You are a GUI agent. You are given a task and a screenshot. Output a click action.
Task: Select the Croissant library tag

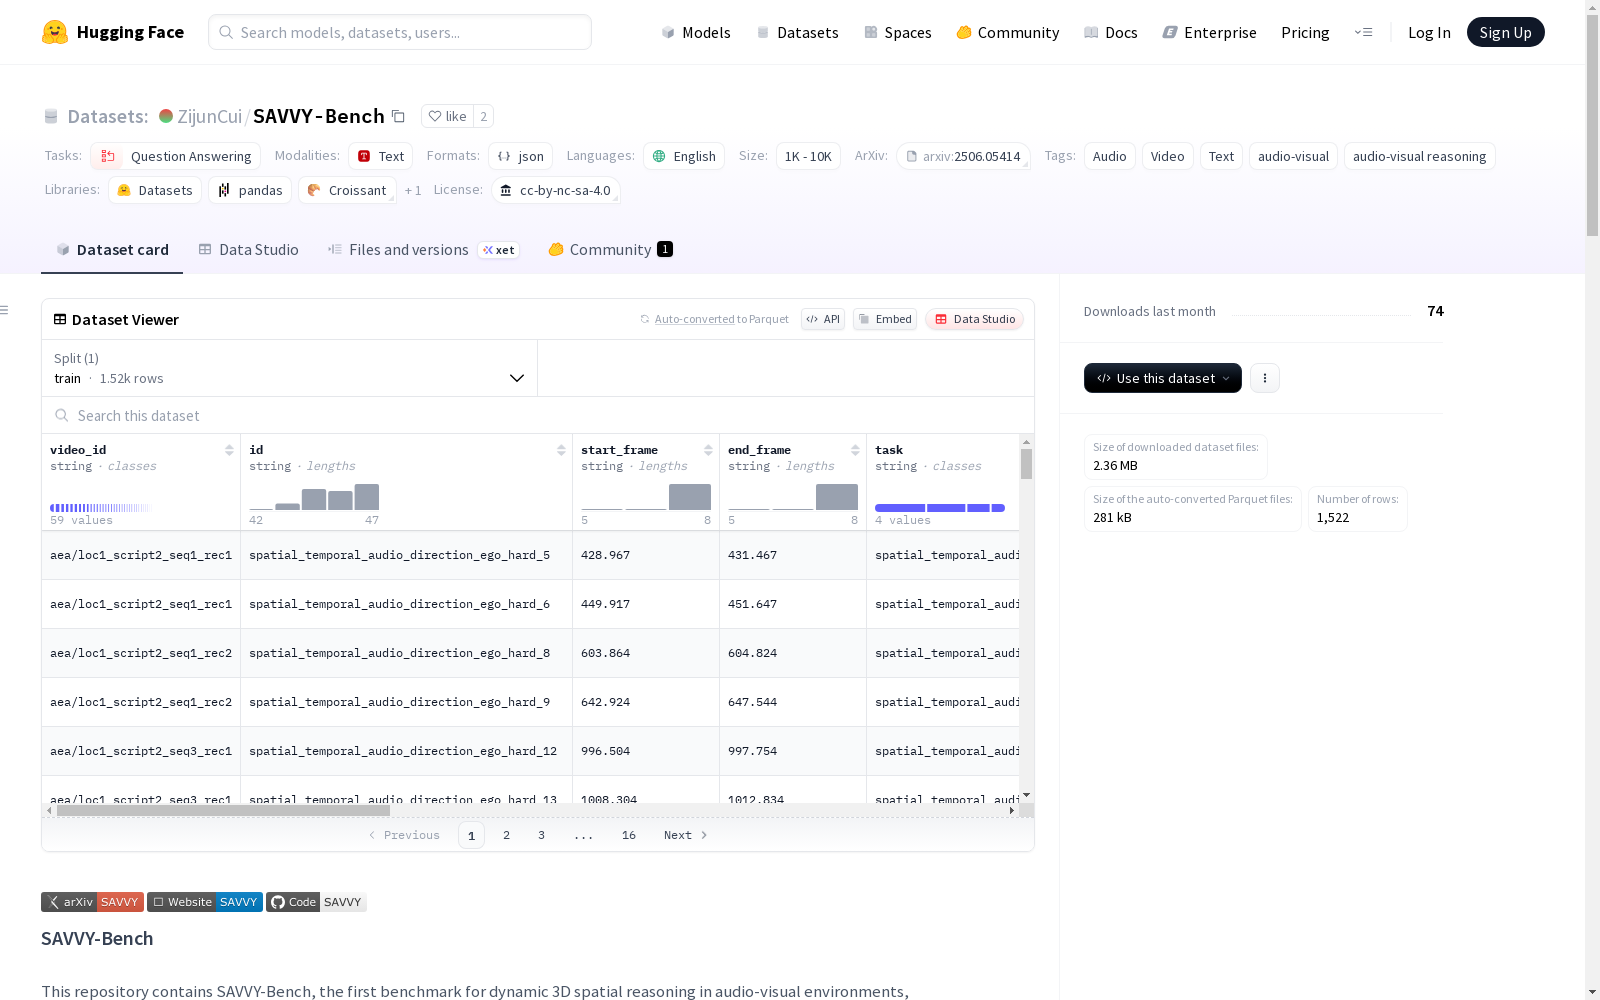point(347,190)
